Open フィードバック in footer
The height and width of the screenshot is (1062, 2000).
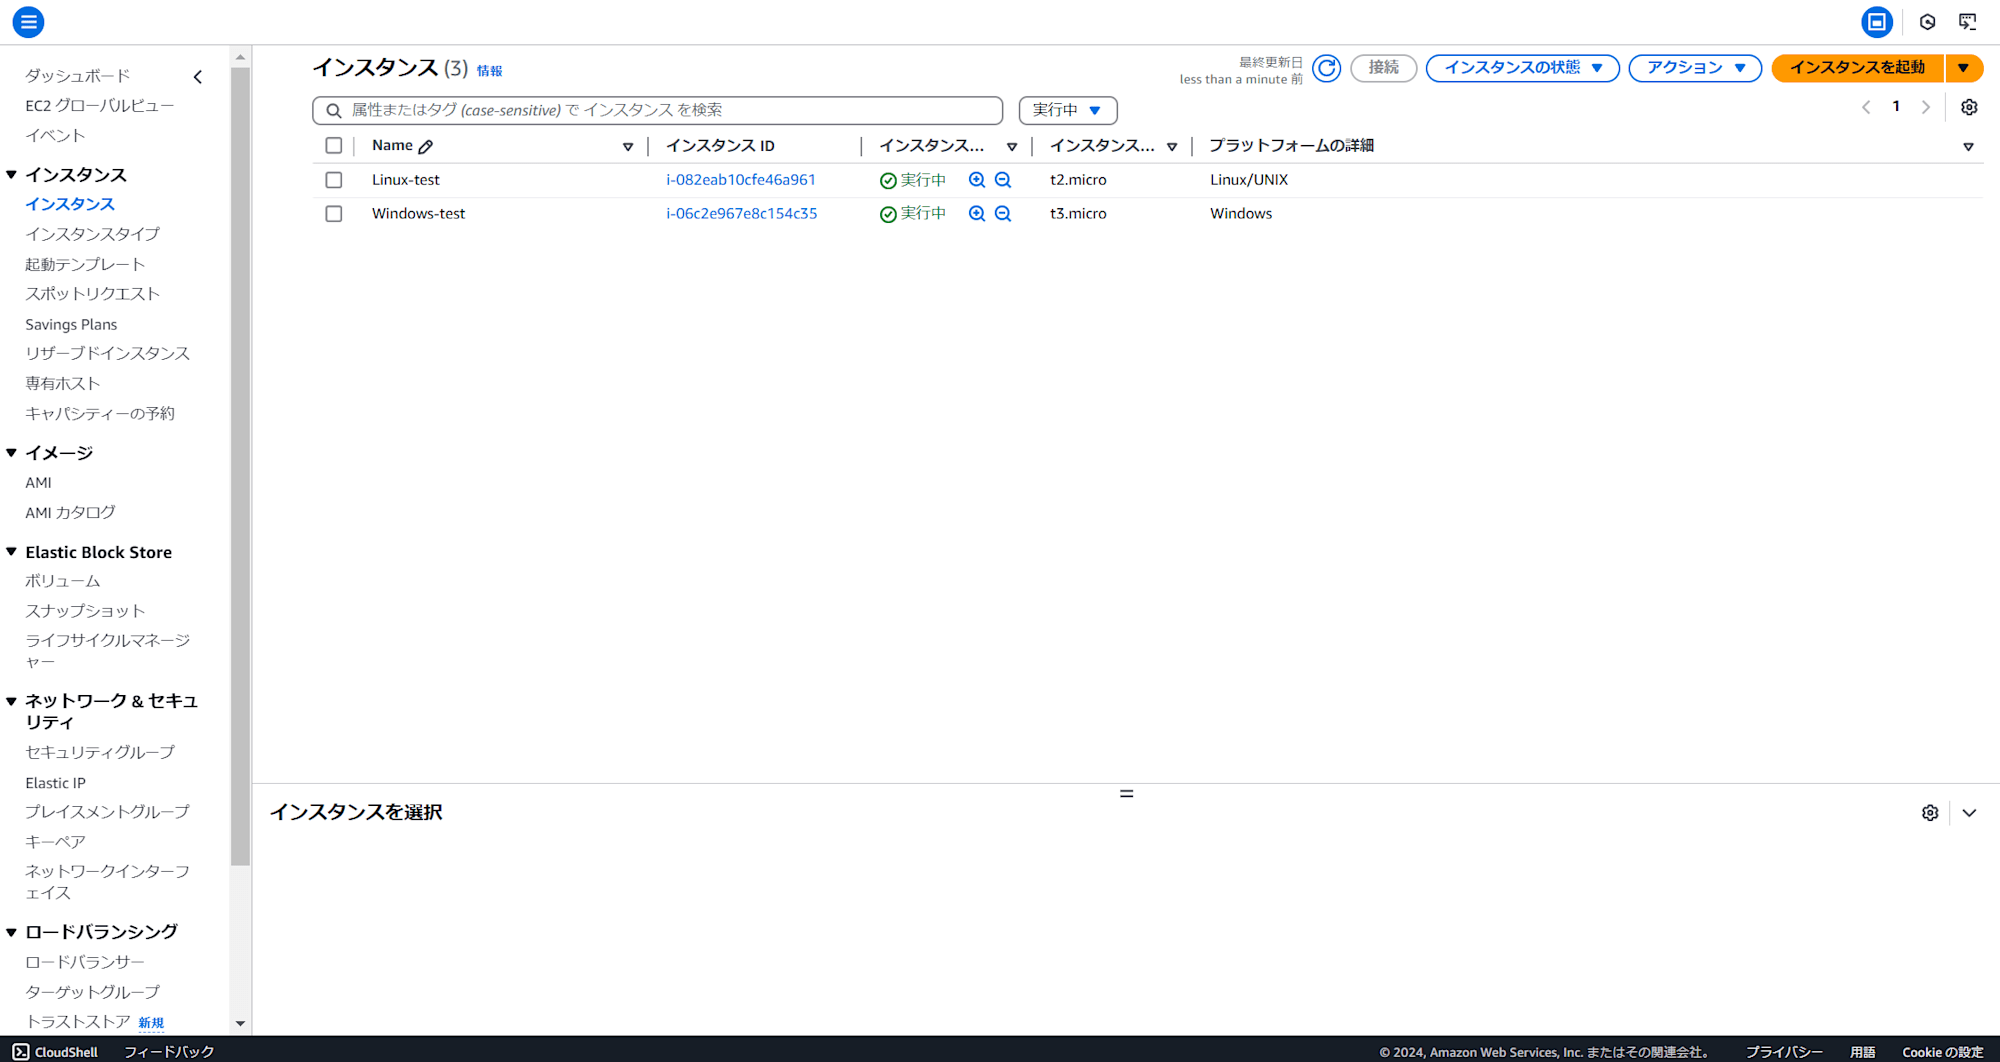click(169, 1051)
